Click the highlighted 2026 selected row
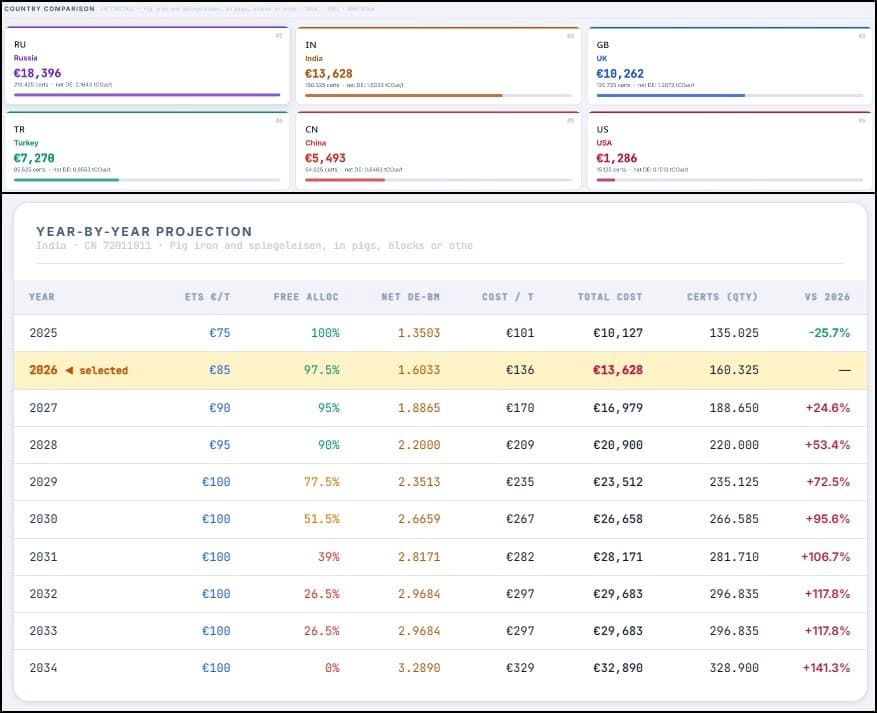Screen dimensions: 877x713 tap(440, 370)
